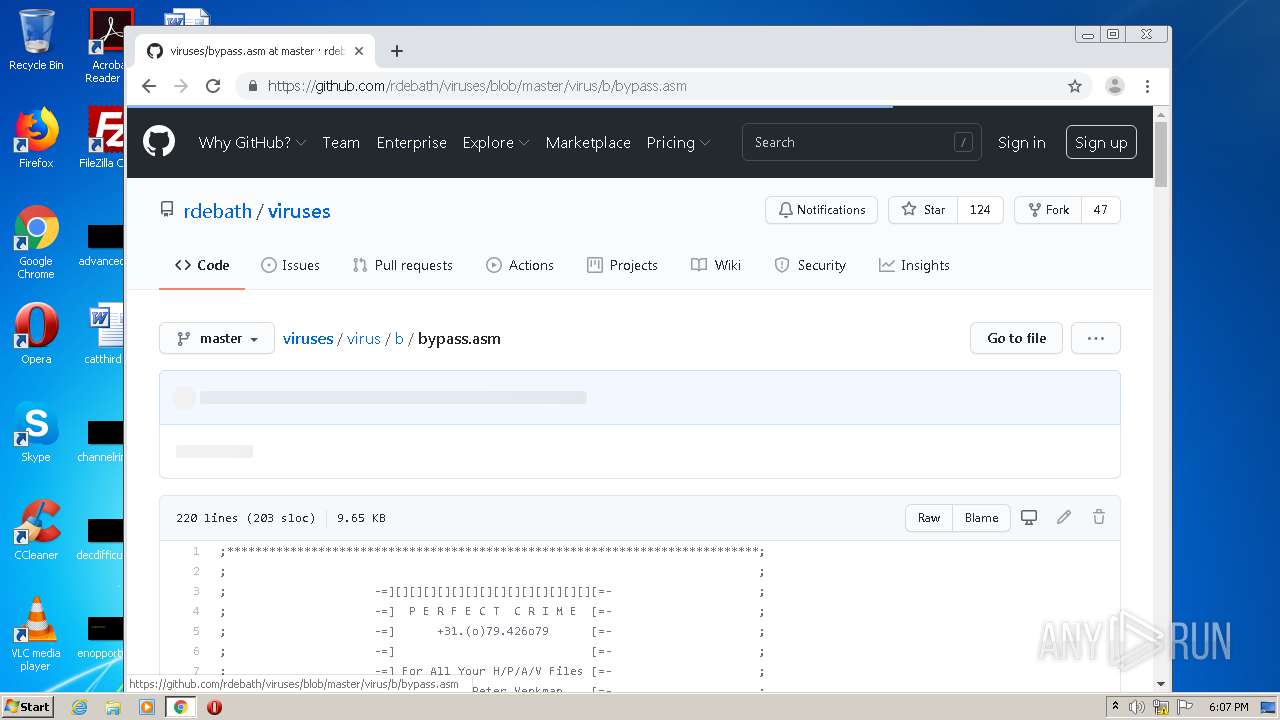Click the Start button

(28, 707)
